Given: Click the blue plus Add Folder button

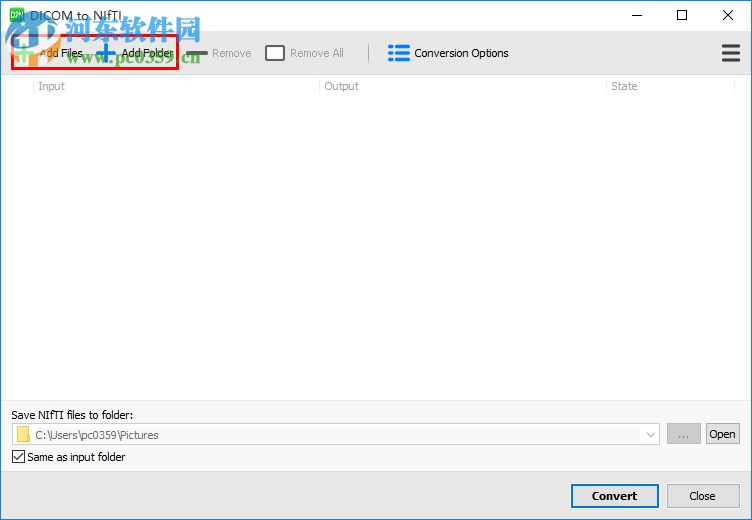Looking at the screenshot, I should click(135, 53).
